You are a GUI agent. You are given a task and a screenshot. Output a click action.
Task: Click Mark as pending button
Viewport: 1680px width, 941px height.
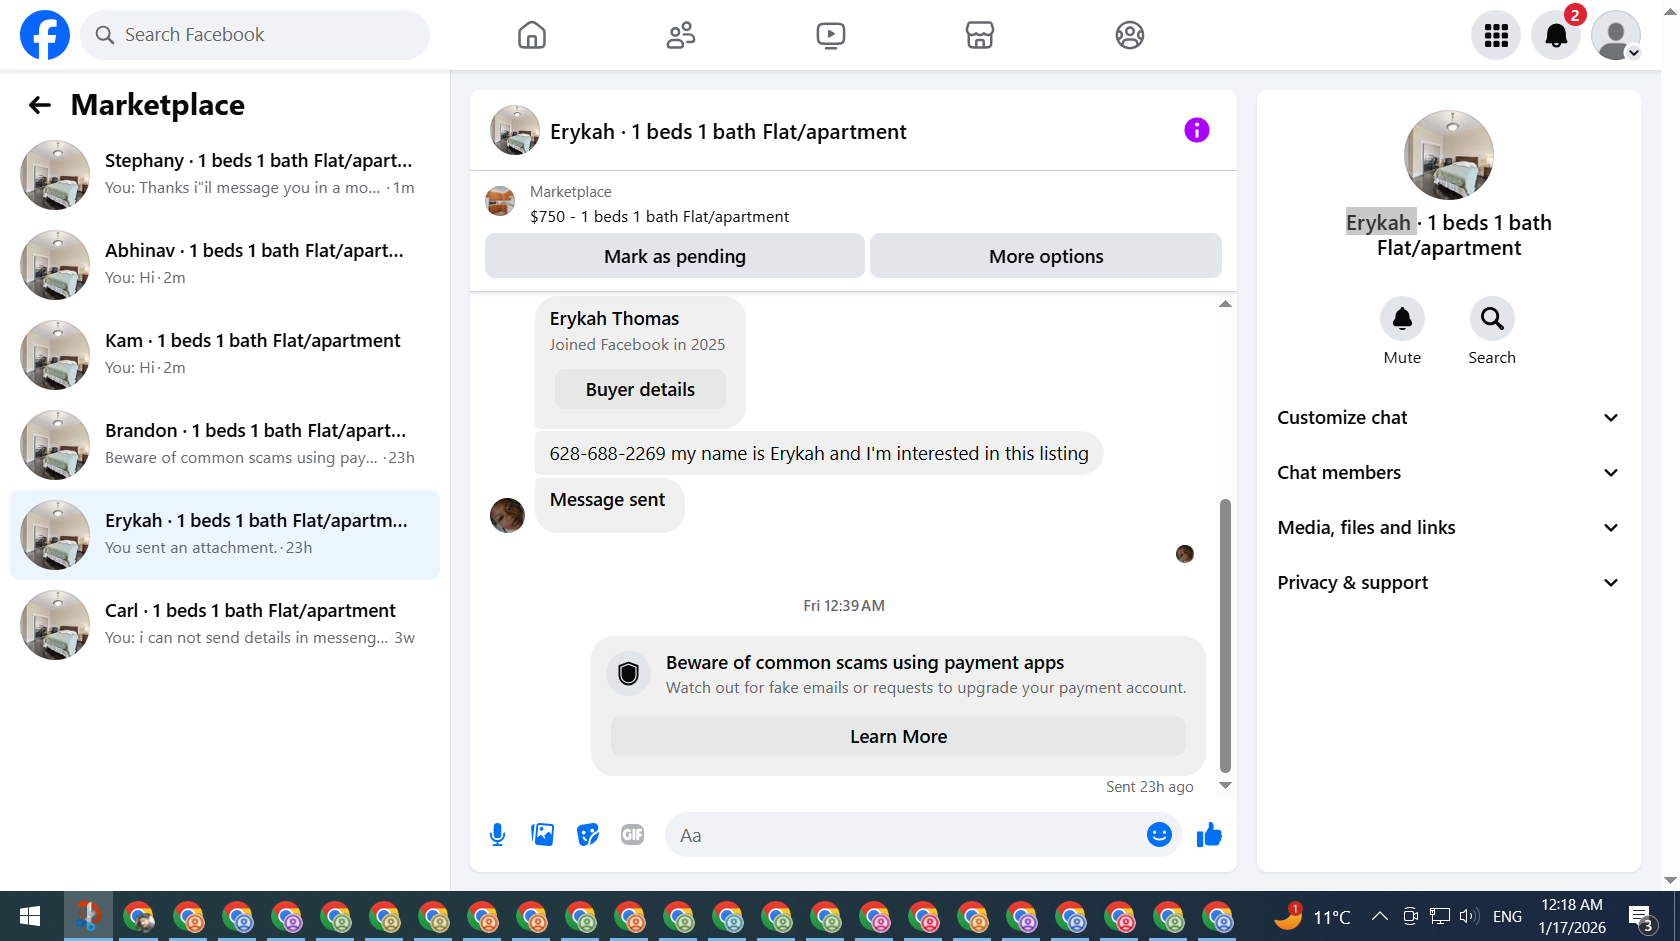[x=675, y=256]
